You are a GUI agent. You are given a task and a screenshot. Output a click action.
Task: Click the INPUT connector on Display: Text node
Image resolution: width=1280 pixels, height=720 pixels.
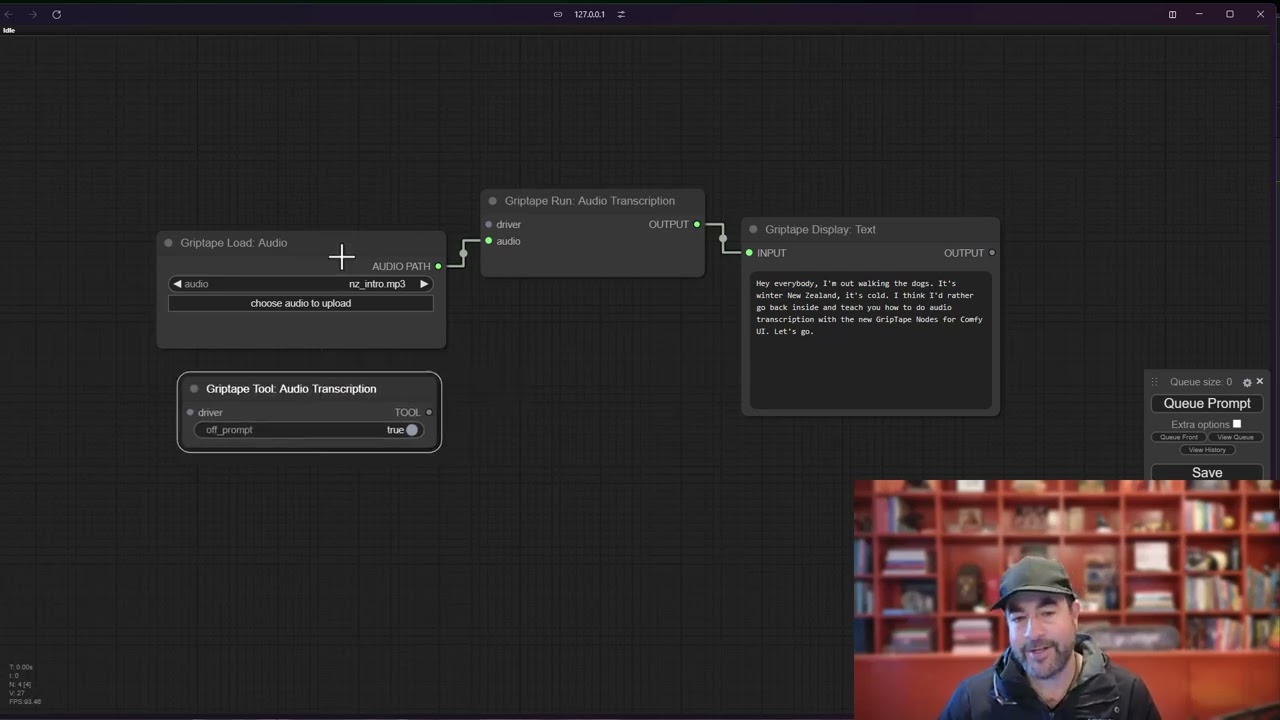click(x=749, y=253)
